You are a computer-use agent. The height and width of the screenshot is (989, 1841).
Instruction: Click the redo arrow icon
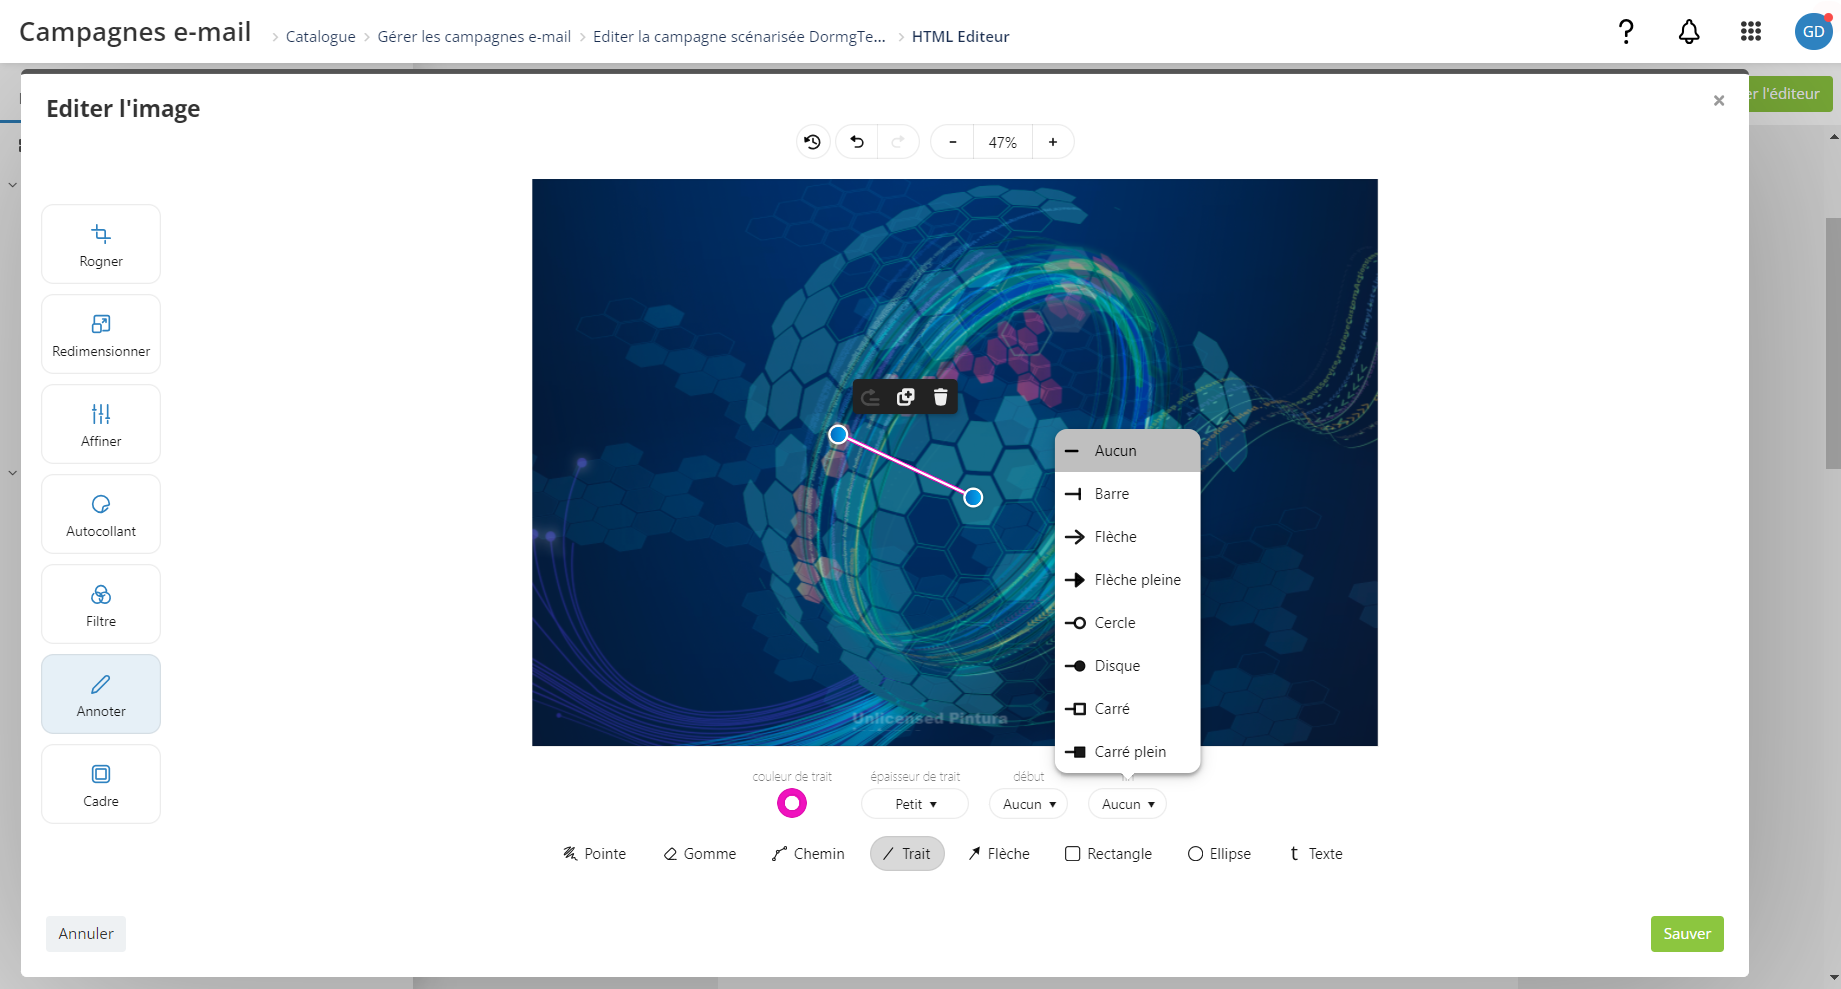coord(898,142)
